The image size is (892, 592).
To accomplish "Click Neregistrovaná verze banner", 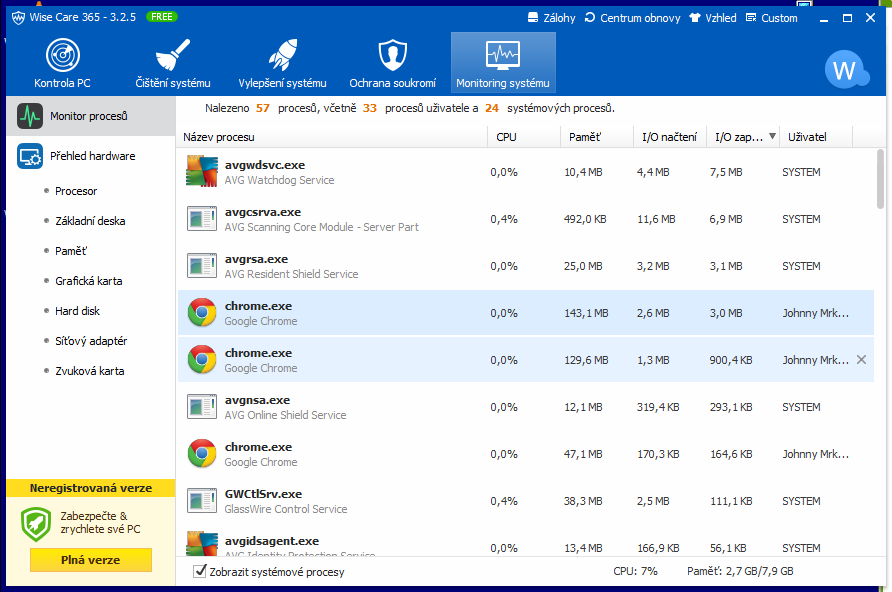I will click(91, 488).
